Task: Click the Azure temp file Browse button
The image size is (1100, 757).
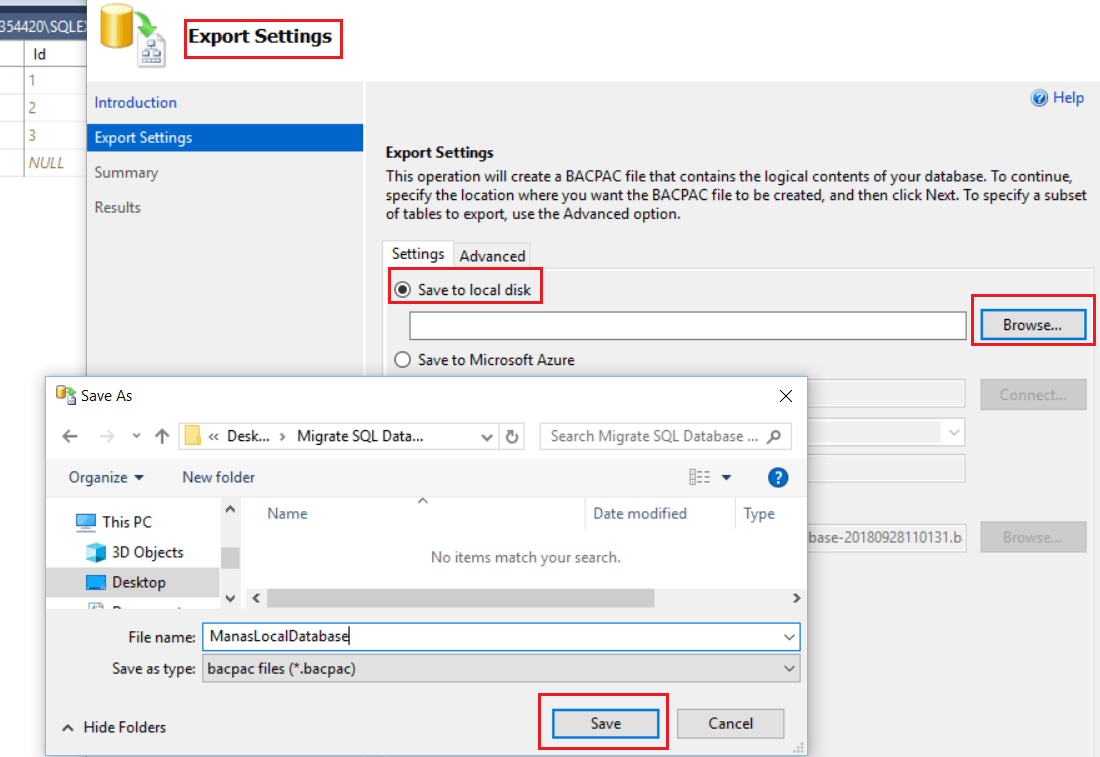Action: pos(1033,537)
